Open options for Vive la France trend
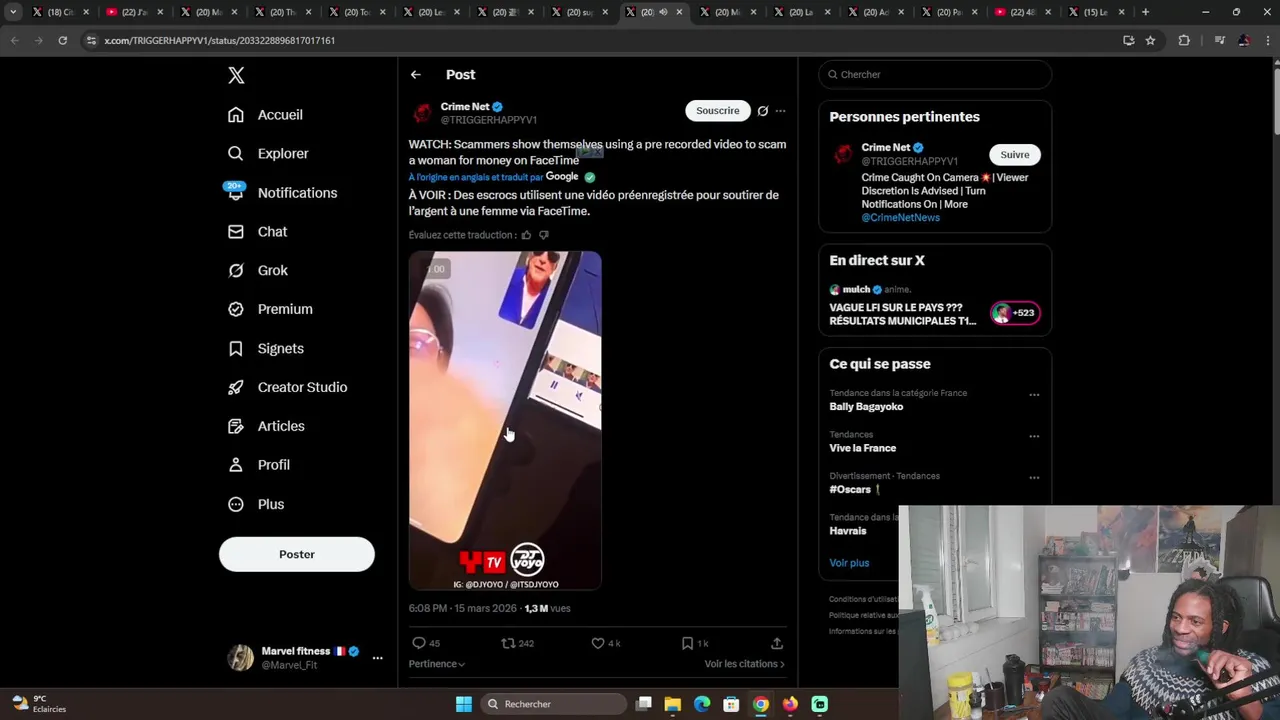 pyautogui.click(x=1034, y=436)
